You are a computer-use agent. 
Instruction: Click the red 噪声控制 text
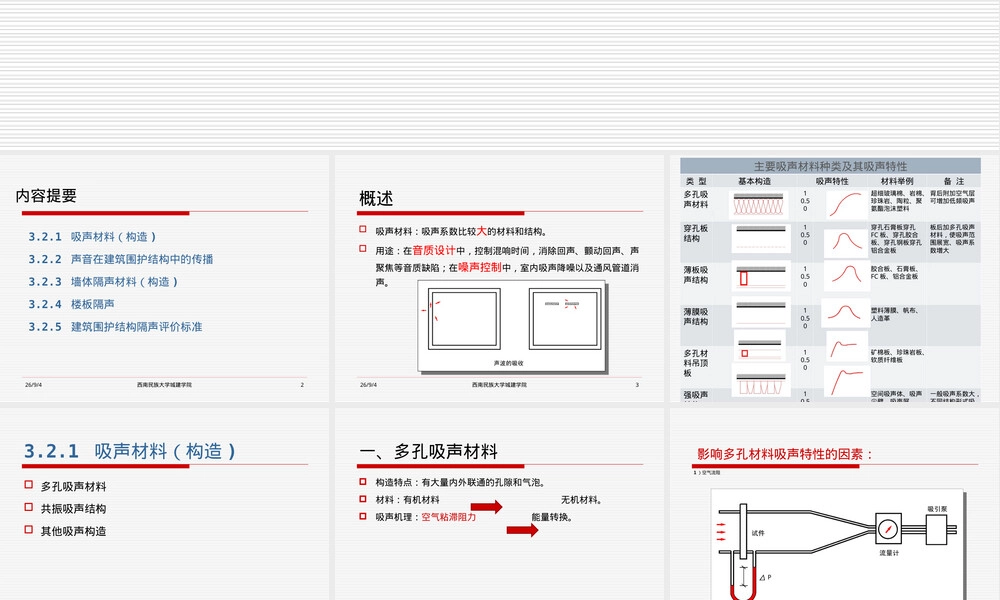tap(480, 267)
